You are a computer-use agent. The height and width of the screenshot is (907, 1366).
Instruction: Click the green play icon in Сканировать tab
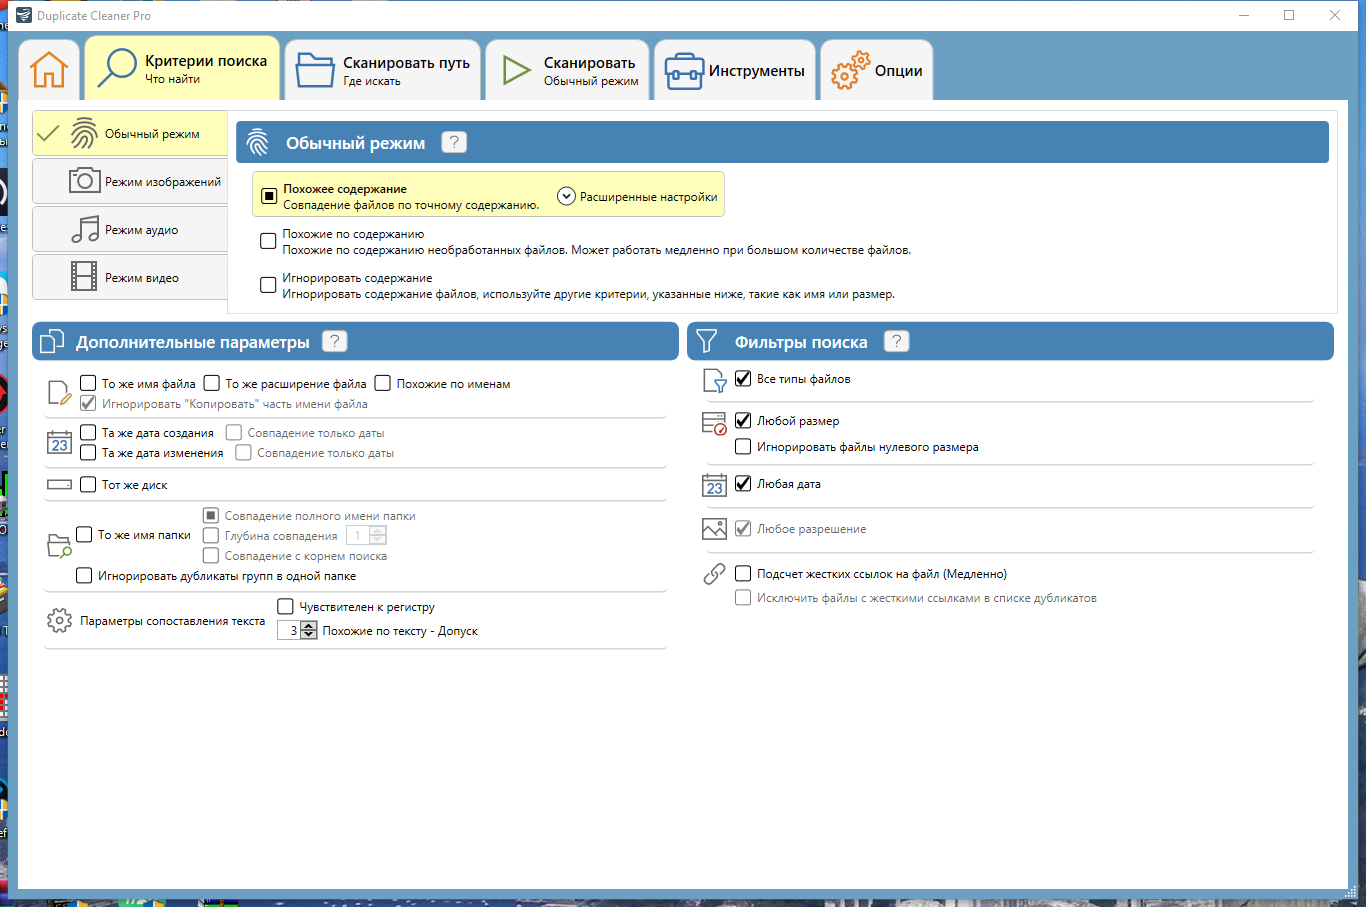tap(516, 70)
